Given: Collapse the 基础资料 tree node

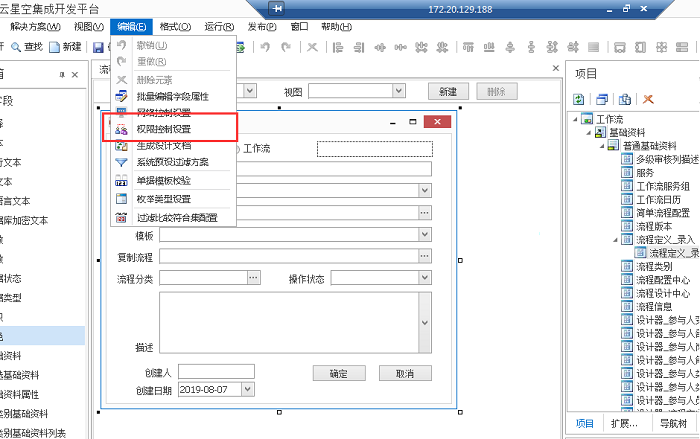Looking at the screenshot, I should pos(588,133).
